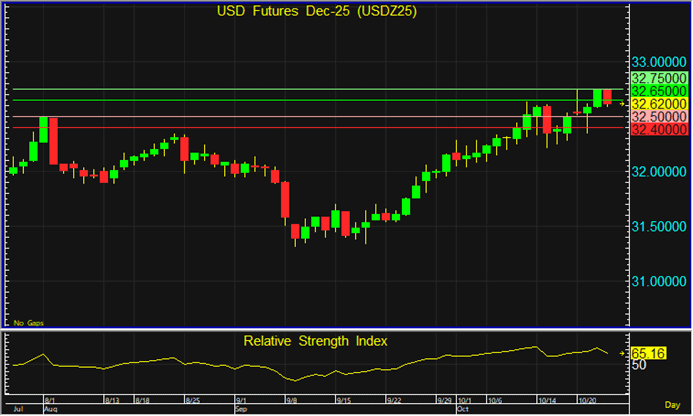693x416 pixels.
Task: Click the 9/15 date on time axis
Action: [x=342, y=401]
